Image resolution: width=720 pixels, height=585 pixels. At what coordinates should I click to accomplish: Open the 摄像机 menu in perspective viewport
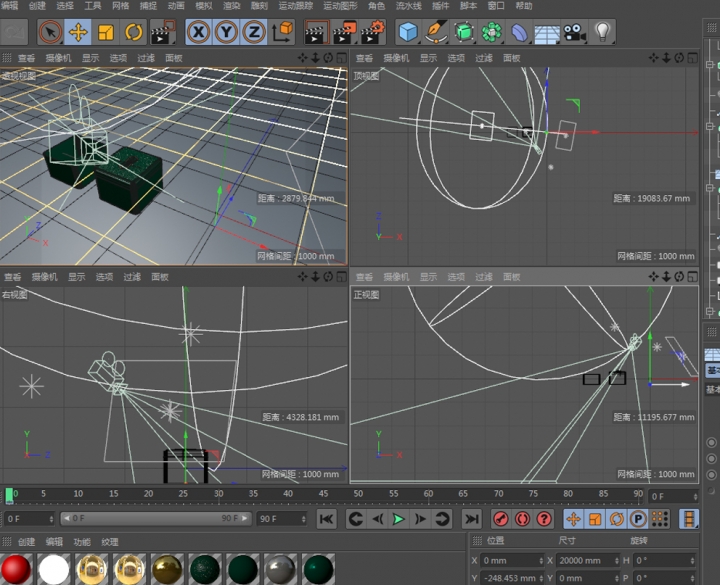click(58, 58)
